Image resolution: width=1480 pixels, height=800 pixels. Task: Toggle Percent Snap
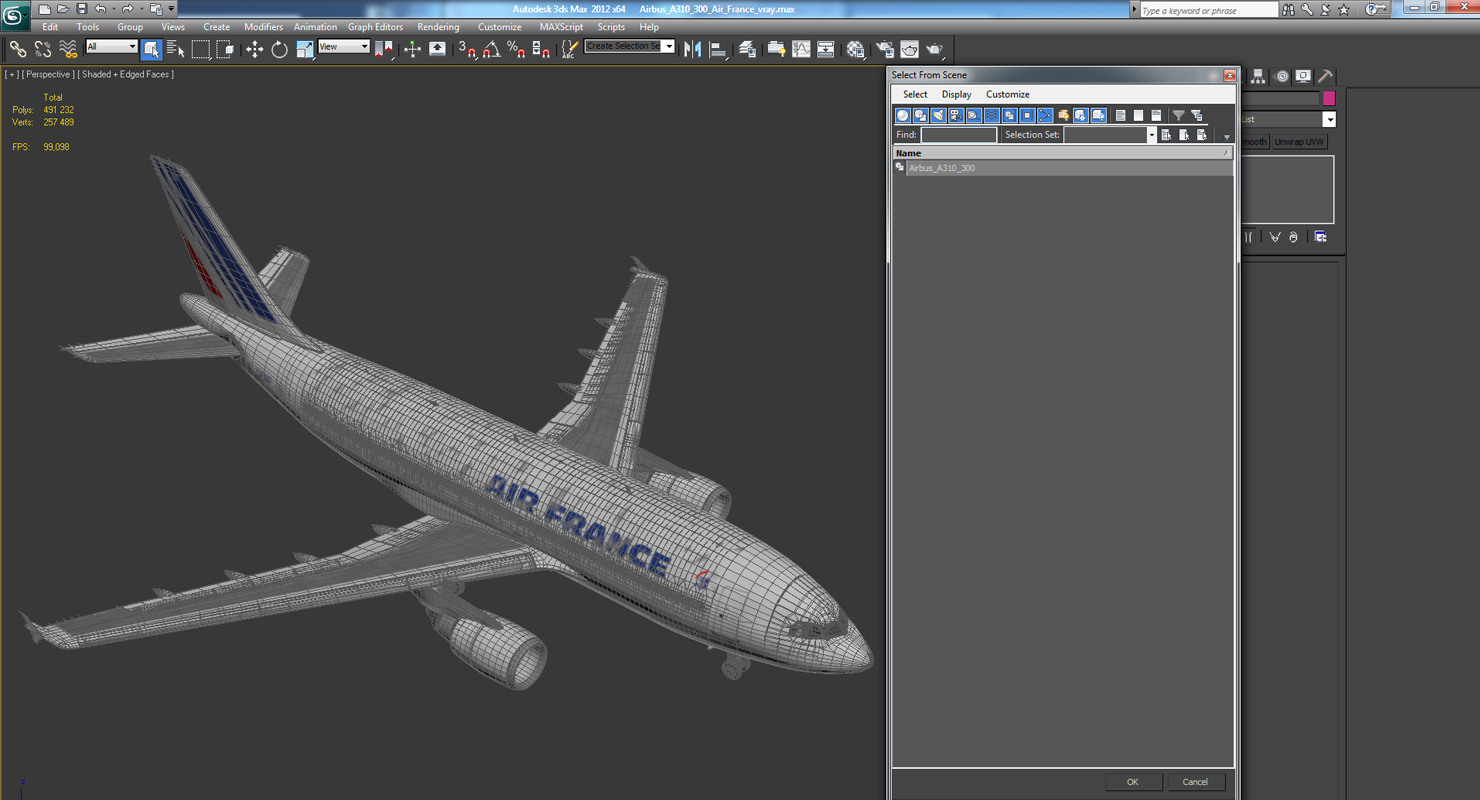click(516, 49)
